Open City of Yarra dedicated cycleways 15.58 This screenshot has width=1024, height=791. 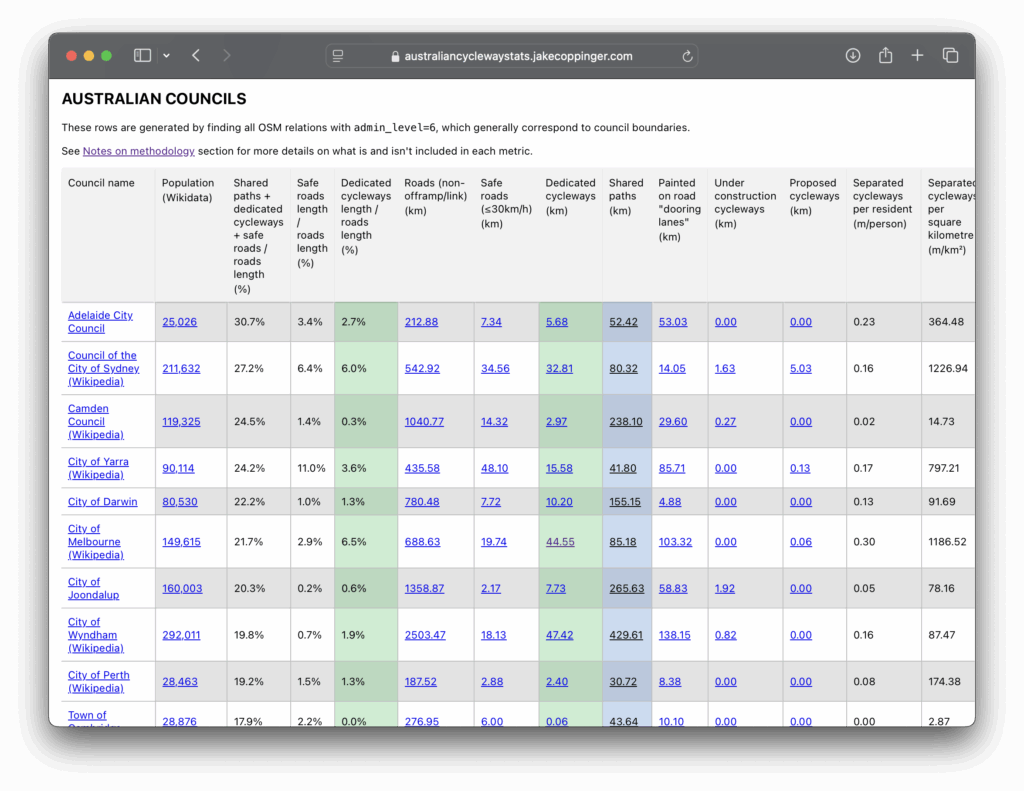point(559,468)
